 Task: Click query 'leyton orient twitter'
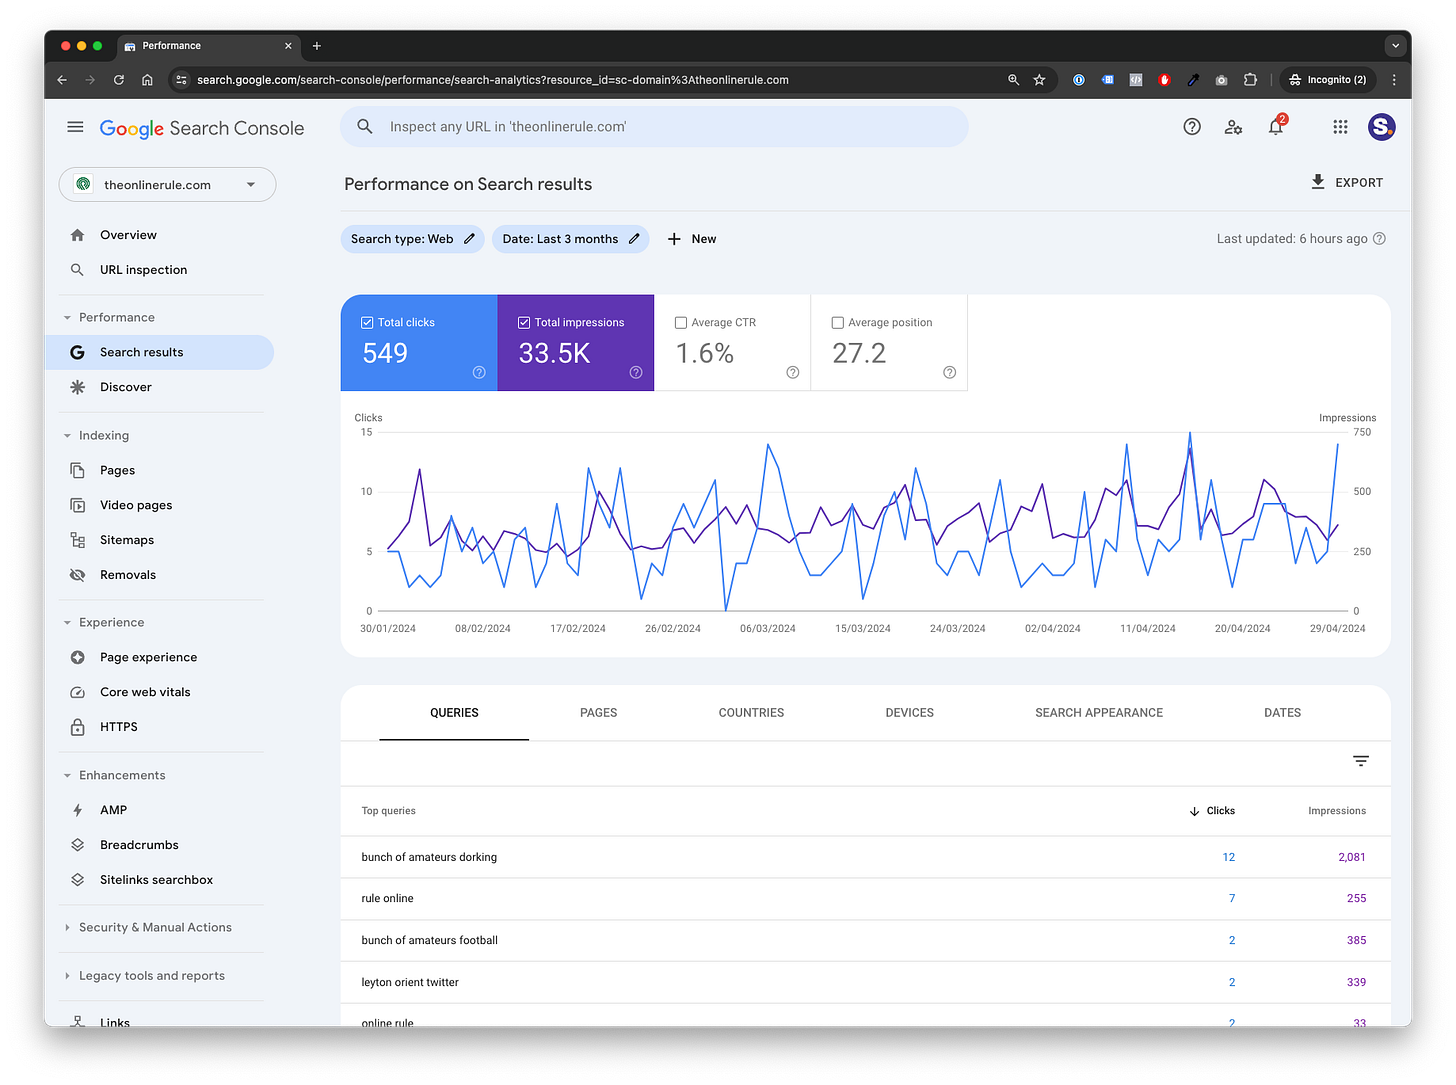tap(410, 982)
